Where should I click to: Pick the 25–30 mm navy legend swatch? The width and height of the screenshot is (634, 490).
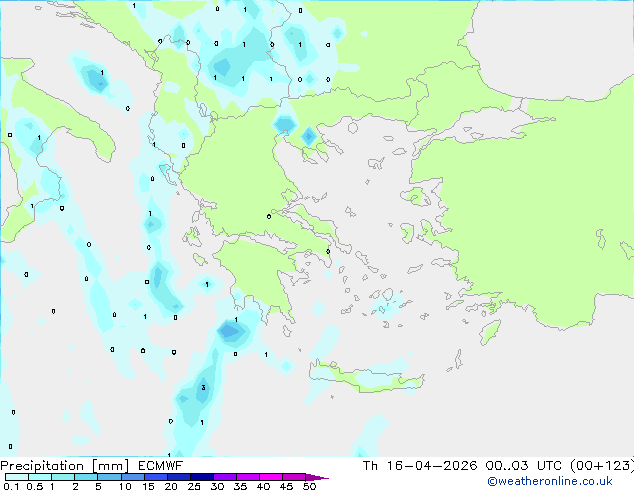coord(201,477)
